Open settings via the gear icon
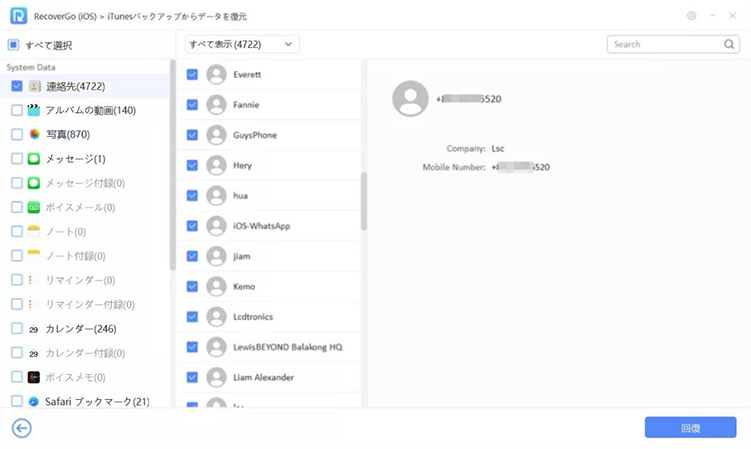Viewport: 751px width, 449px height. tap(691, 16)
